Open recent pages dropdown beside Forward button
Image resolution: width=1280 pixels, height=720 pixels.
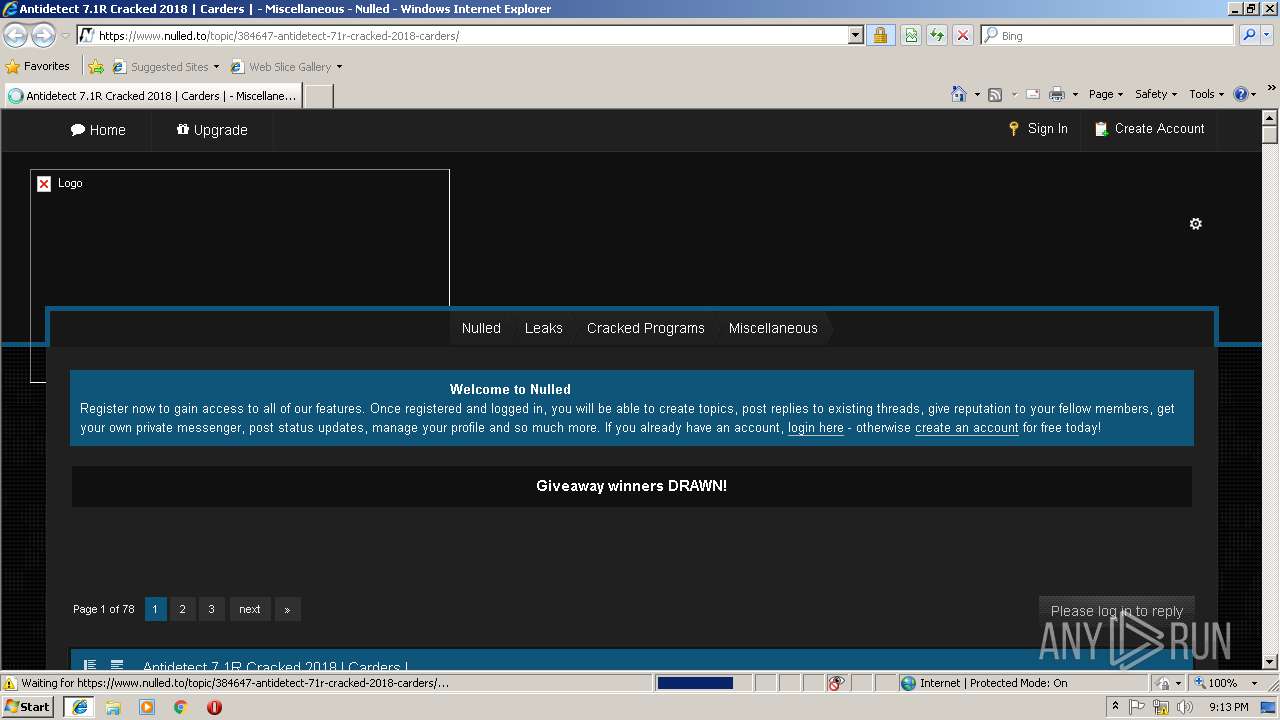pos(65,35)
